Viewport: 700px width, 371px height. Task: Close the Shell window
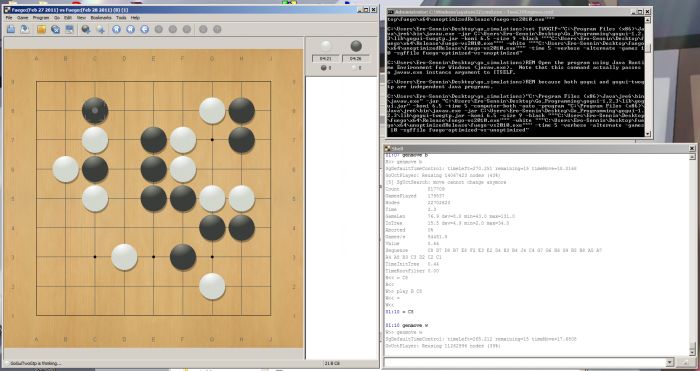pyautogui.click(x=692, y=148)
